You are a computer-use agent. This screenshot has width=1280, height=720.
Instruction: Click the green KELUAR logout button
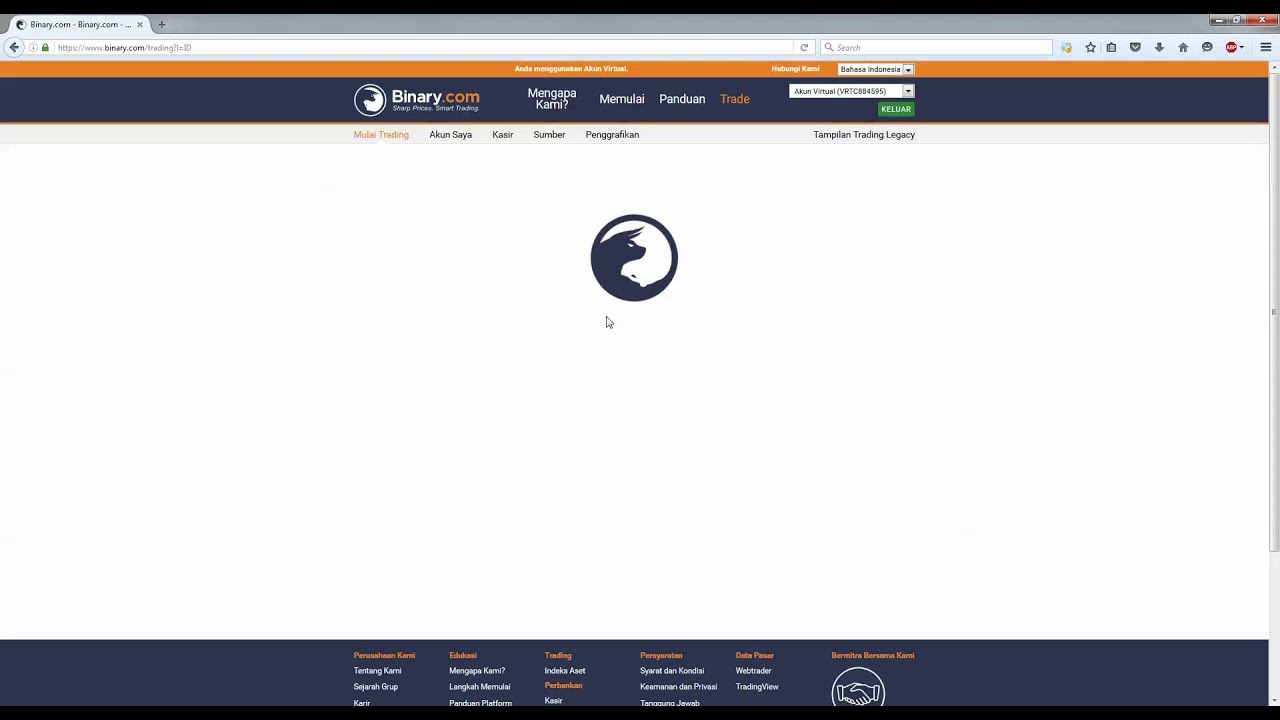coord(896,109)
